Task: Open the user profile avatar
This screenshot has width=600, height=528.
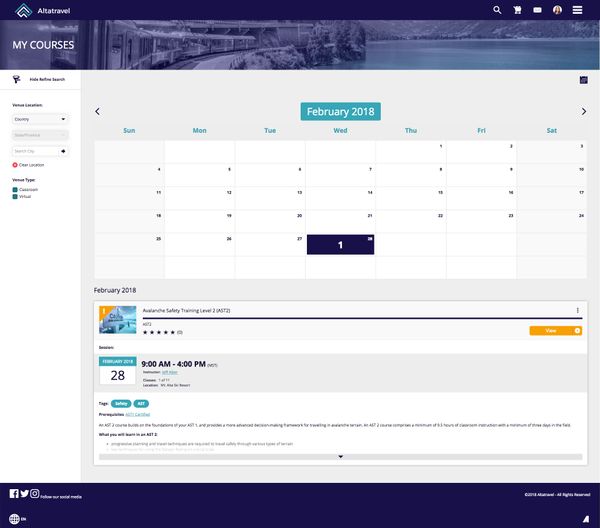Action: click(x=557, y=10)
